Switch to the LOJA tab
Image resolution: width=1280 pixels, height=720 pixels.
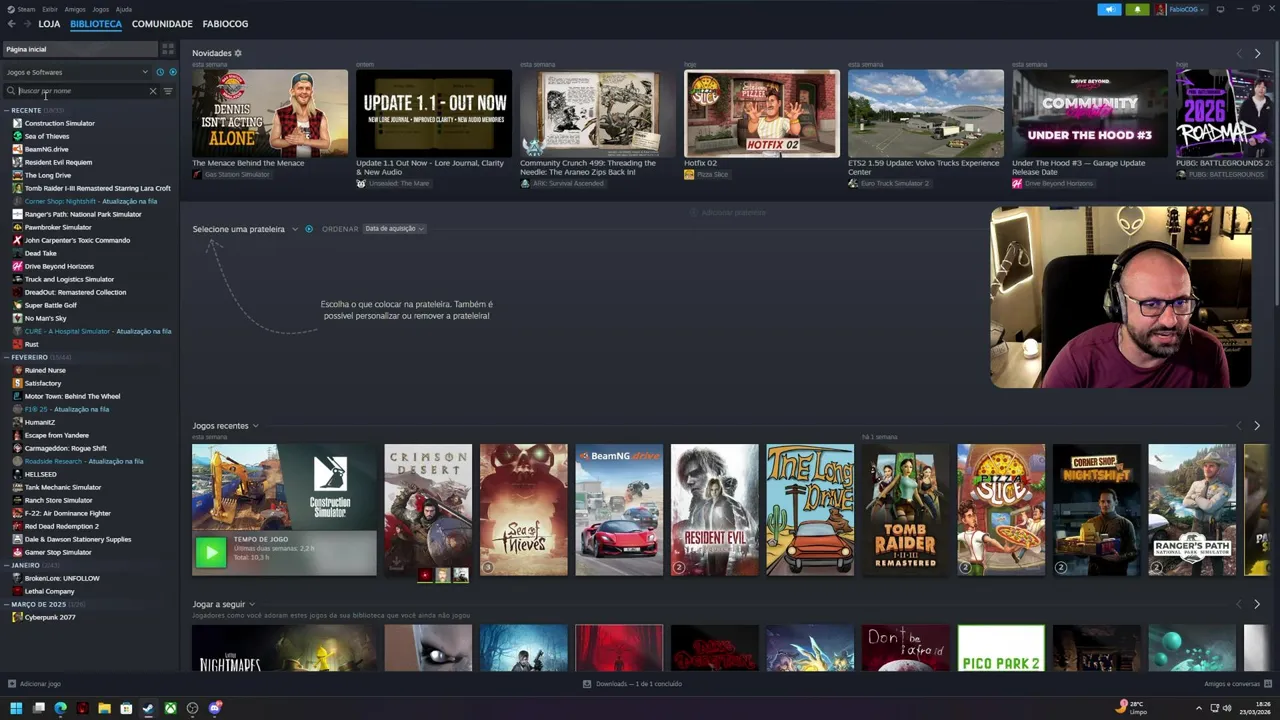pyautogui.click(x=49, y=24)
